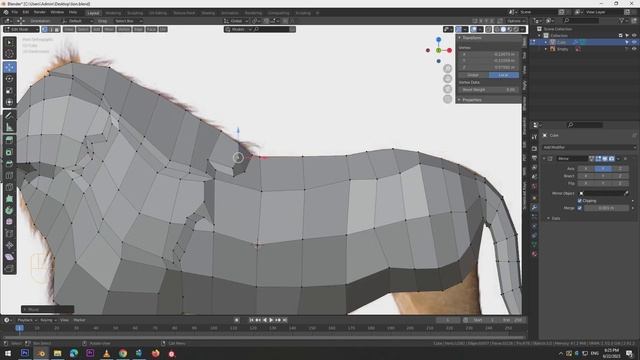
Task: Select the Poly Build tool
Action: (9, 199)
